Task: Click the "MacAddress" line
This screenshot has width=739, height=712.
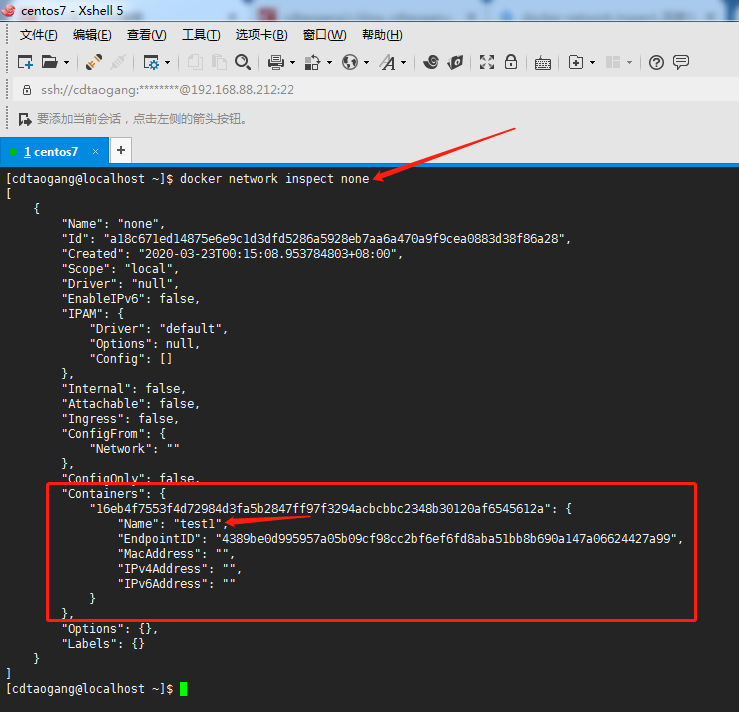Action: click(x=176, y=554)
